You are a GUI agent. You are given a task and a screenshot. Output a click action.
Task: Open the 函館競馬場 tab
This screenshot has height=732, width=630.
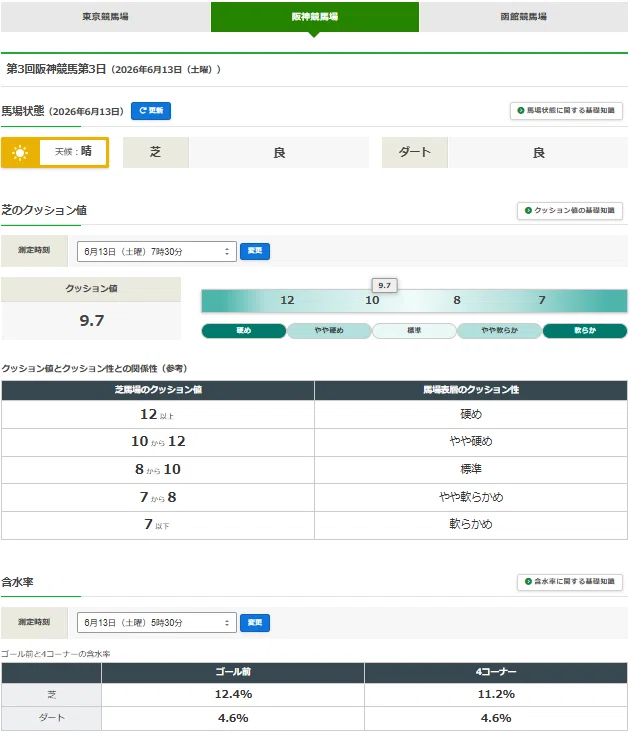pos(523,17)
